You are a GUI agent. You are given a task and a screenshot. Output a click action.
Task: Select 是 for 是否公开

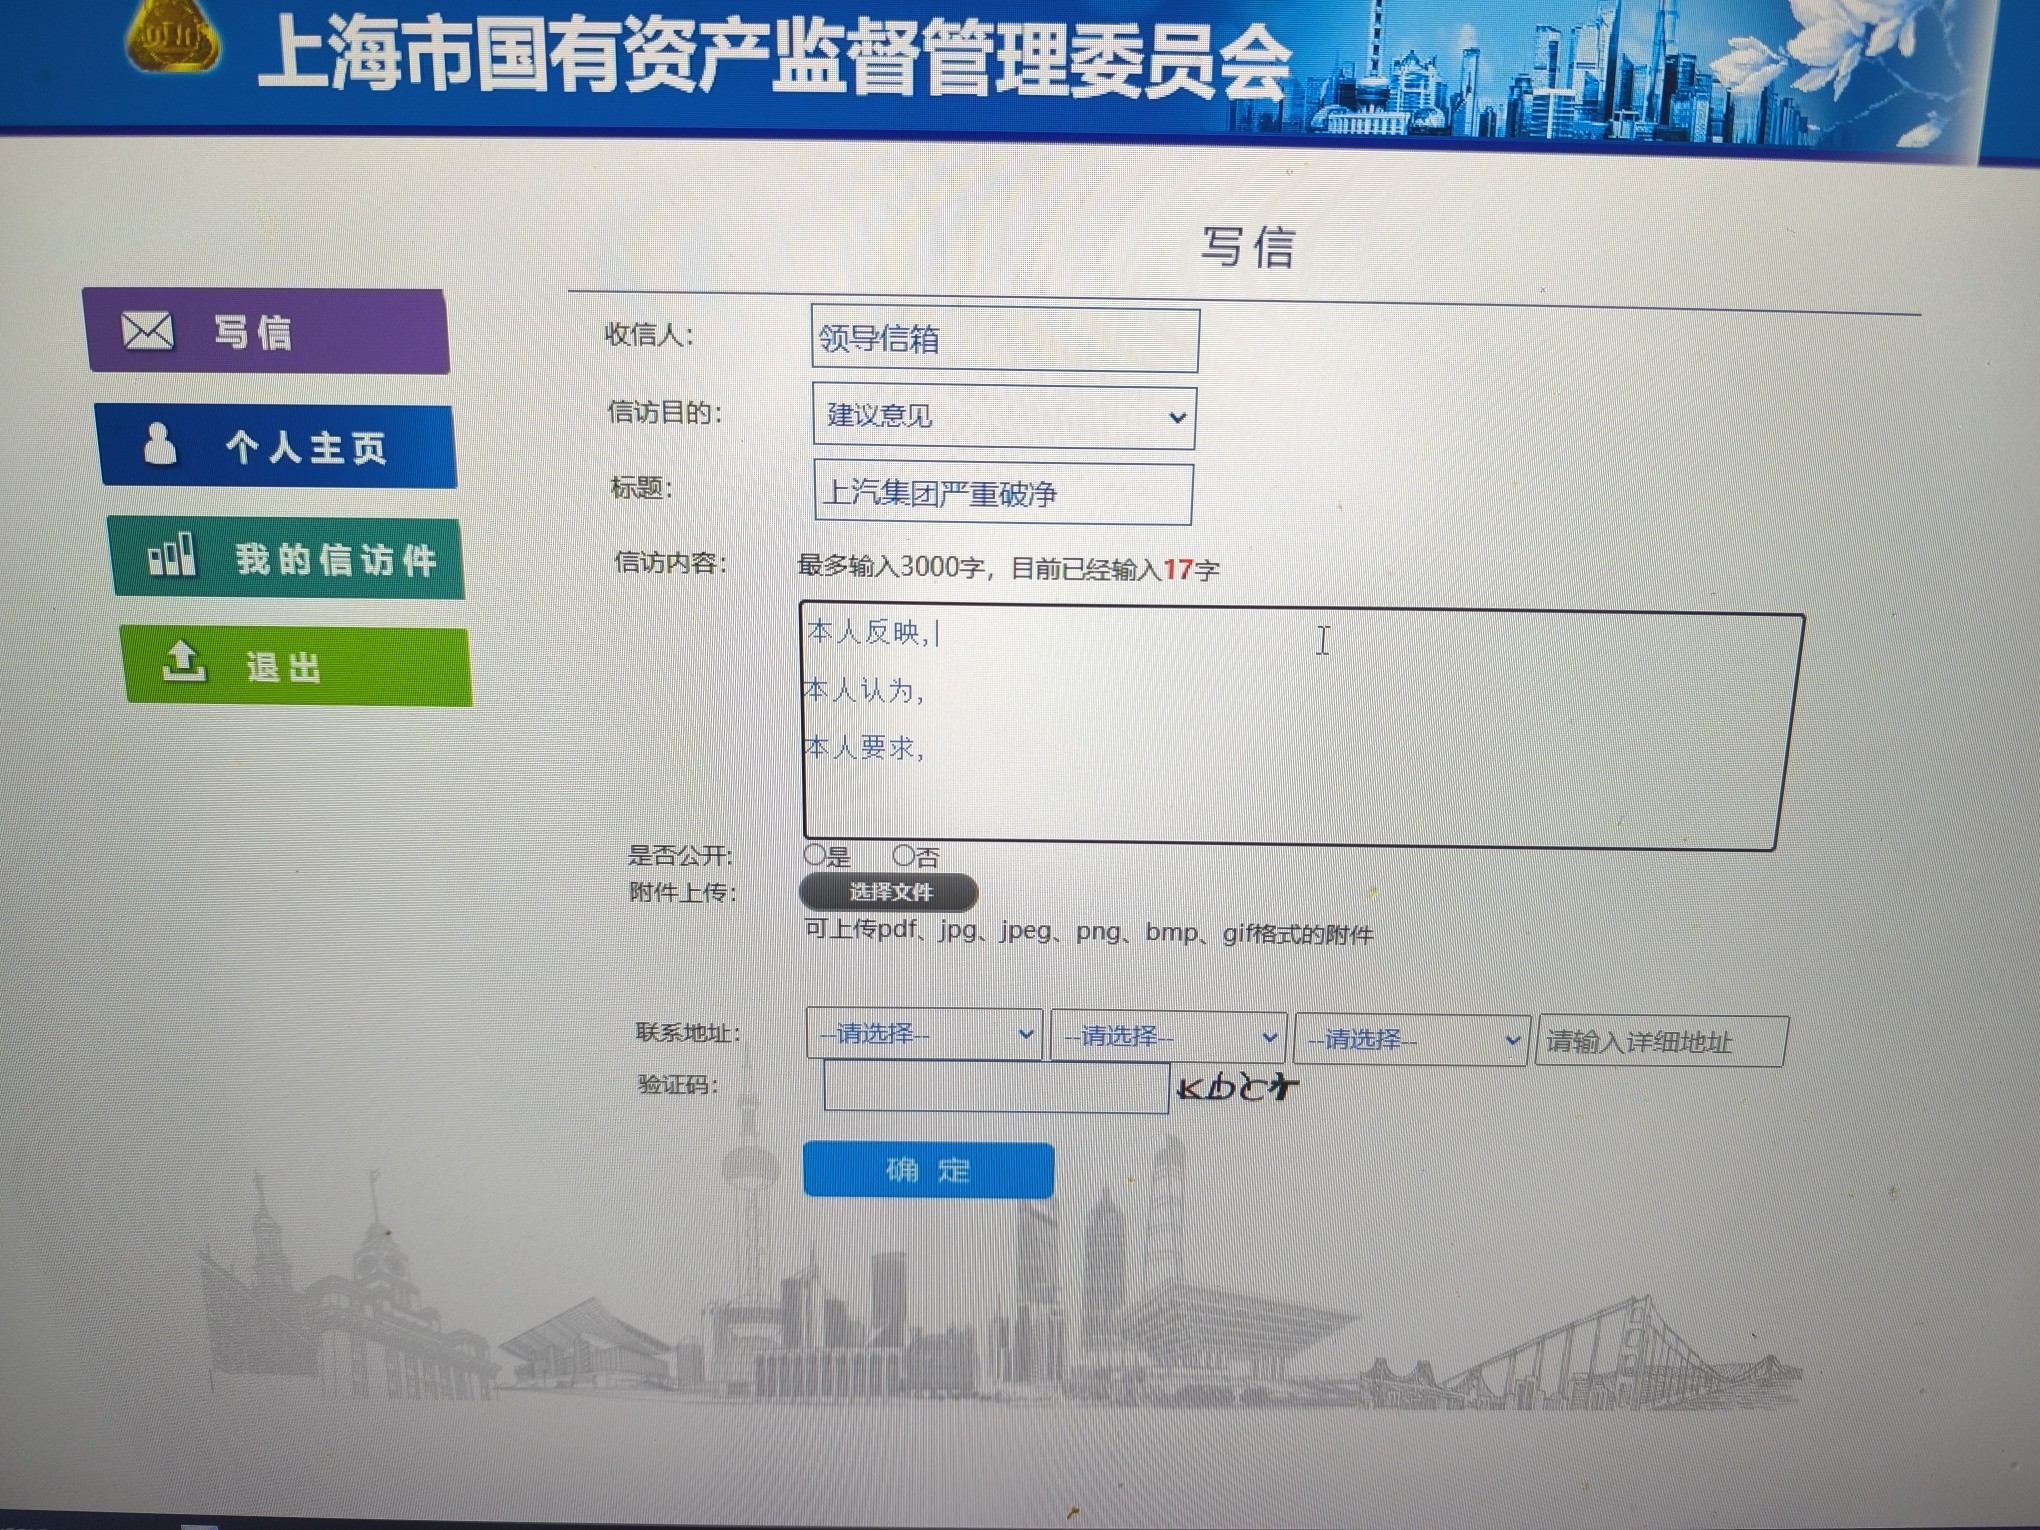tap(815, 855)
